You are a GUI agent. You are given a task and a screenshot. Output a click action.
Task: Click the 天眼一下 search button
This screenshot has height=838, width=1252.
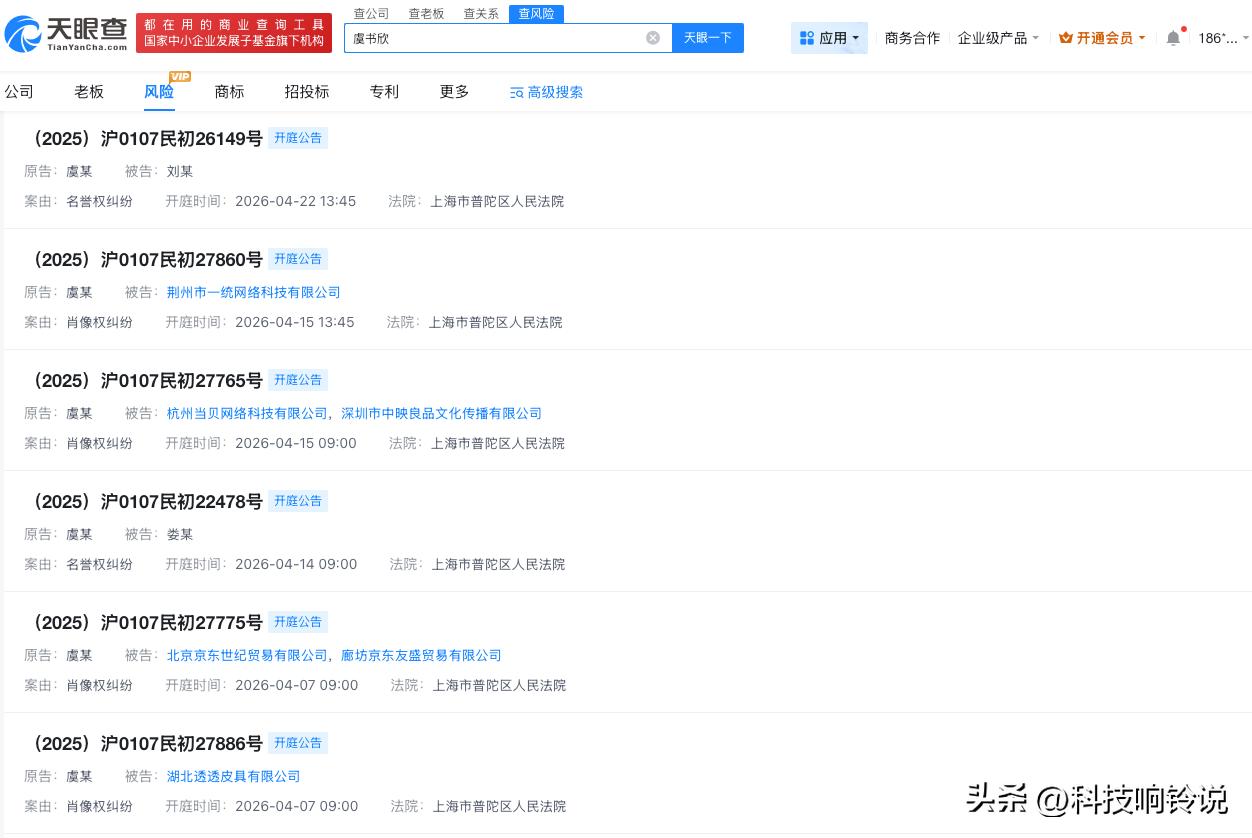pos(708,37)
